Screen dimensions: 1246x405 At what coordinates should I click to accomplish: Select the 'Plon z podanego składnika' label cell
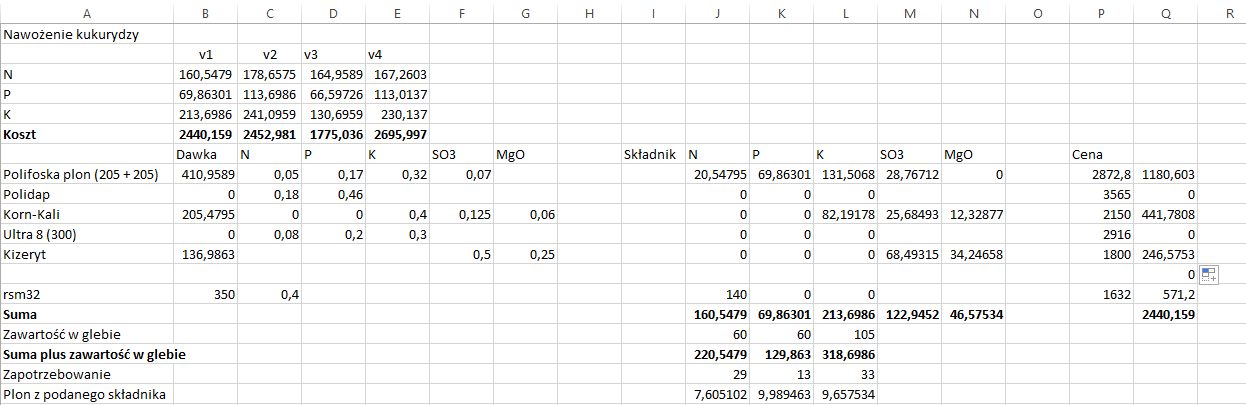[x=84, y=394]
